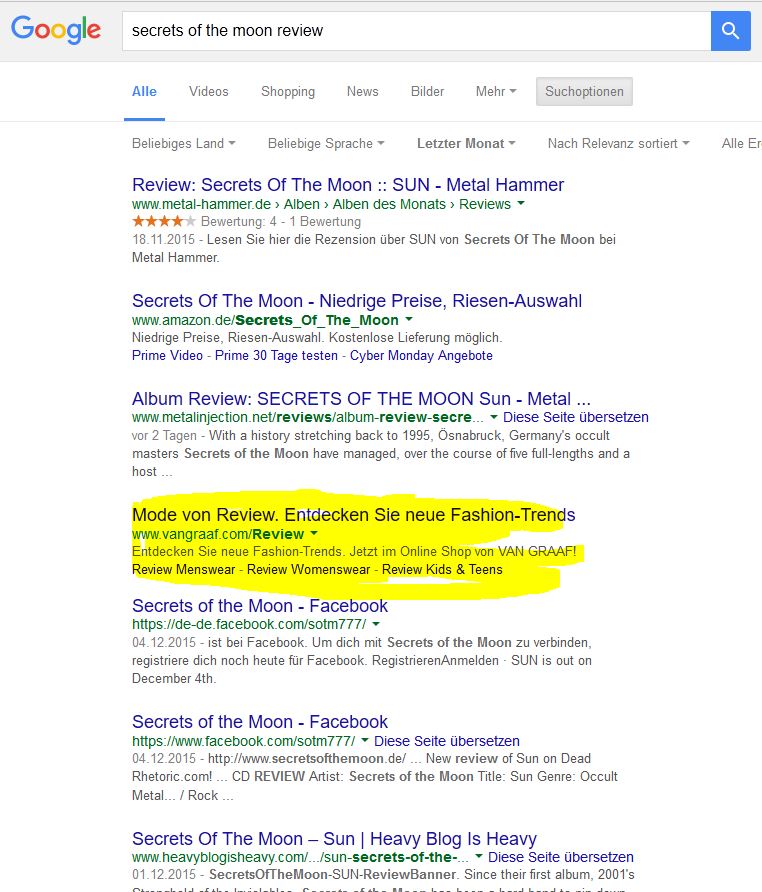Screen dimensions: 762x892
Task: Focus the search box with 'secrets of the moon review'
Action: pos(416,30)
